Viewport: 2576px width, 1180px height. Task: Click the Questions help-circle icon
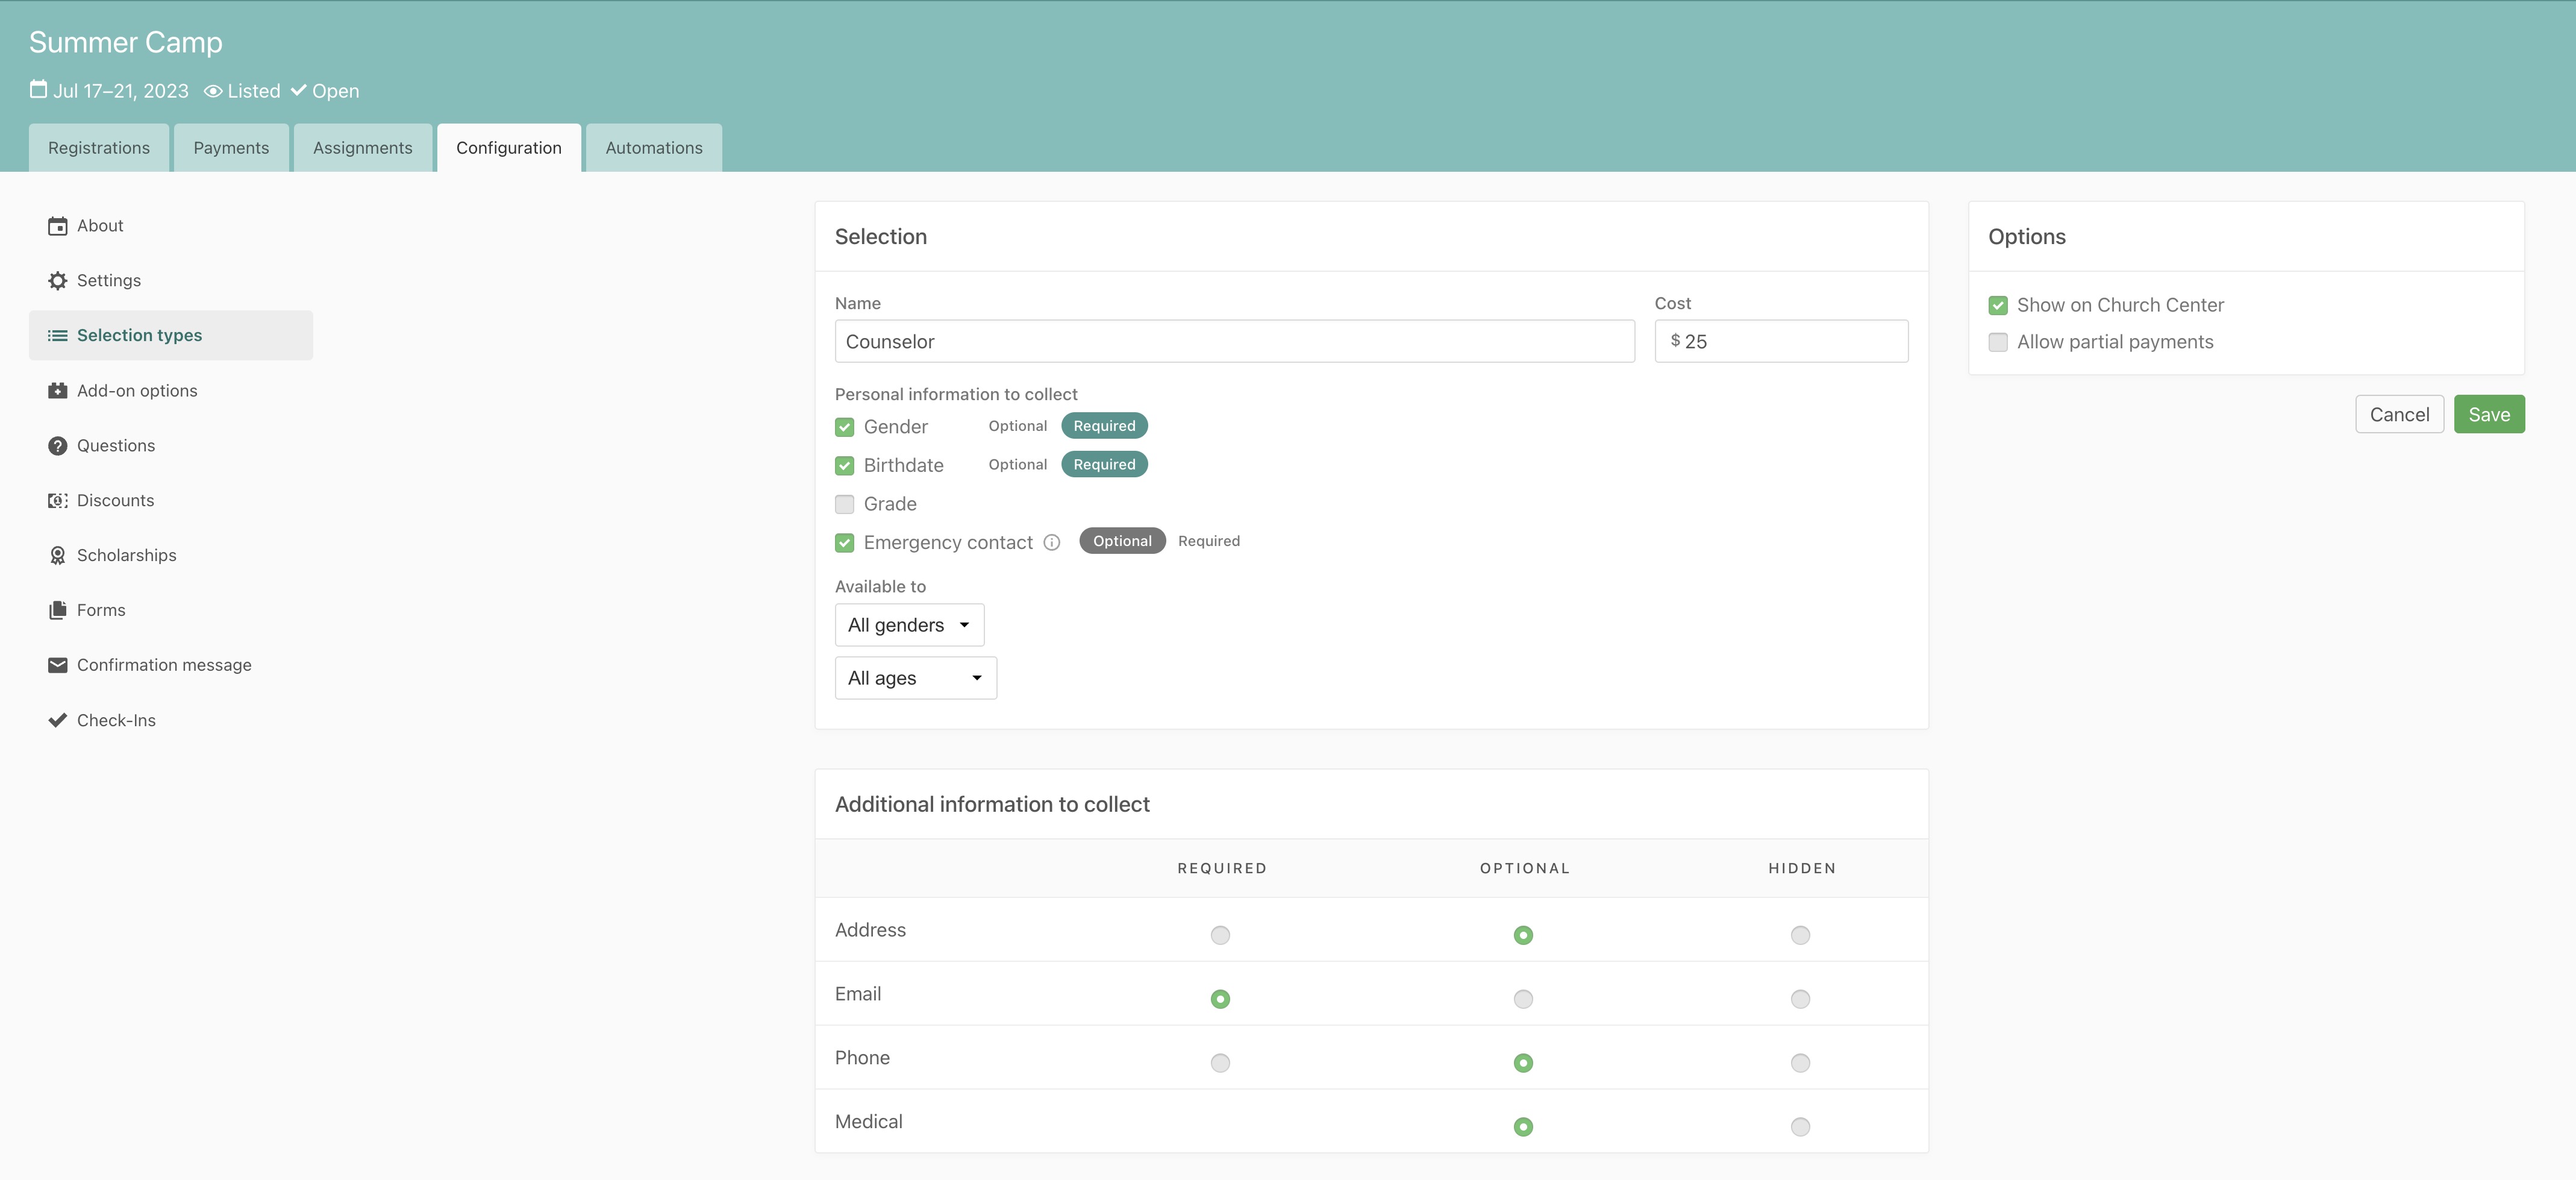[x=57, y=446]
